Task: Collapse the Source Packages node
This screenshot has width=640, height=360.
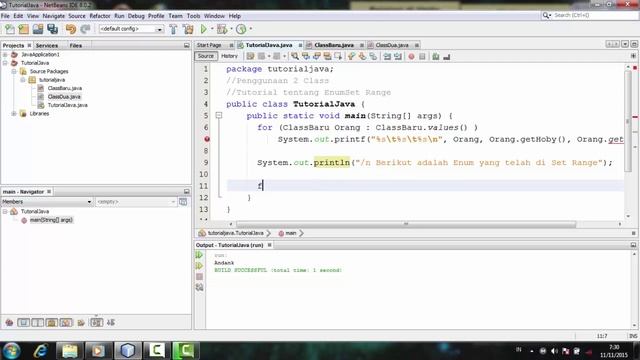Action: (x=14, y=71)
